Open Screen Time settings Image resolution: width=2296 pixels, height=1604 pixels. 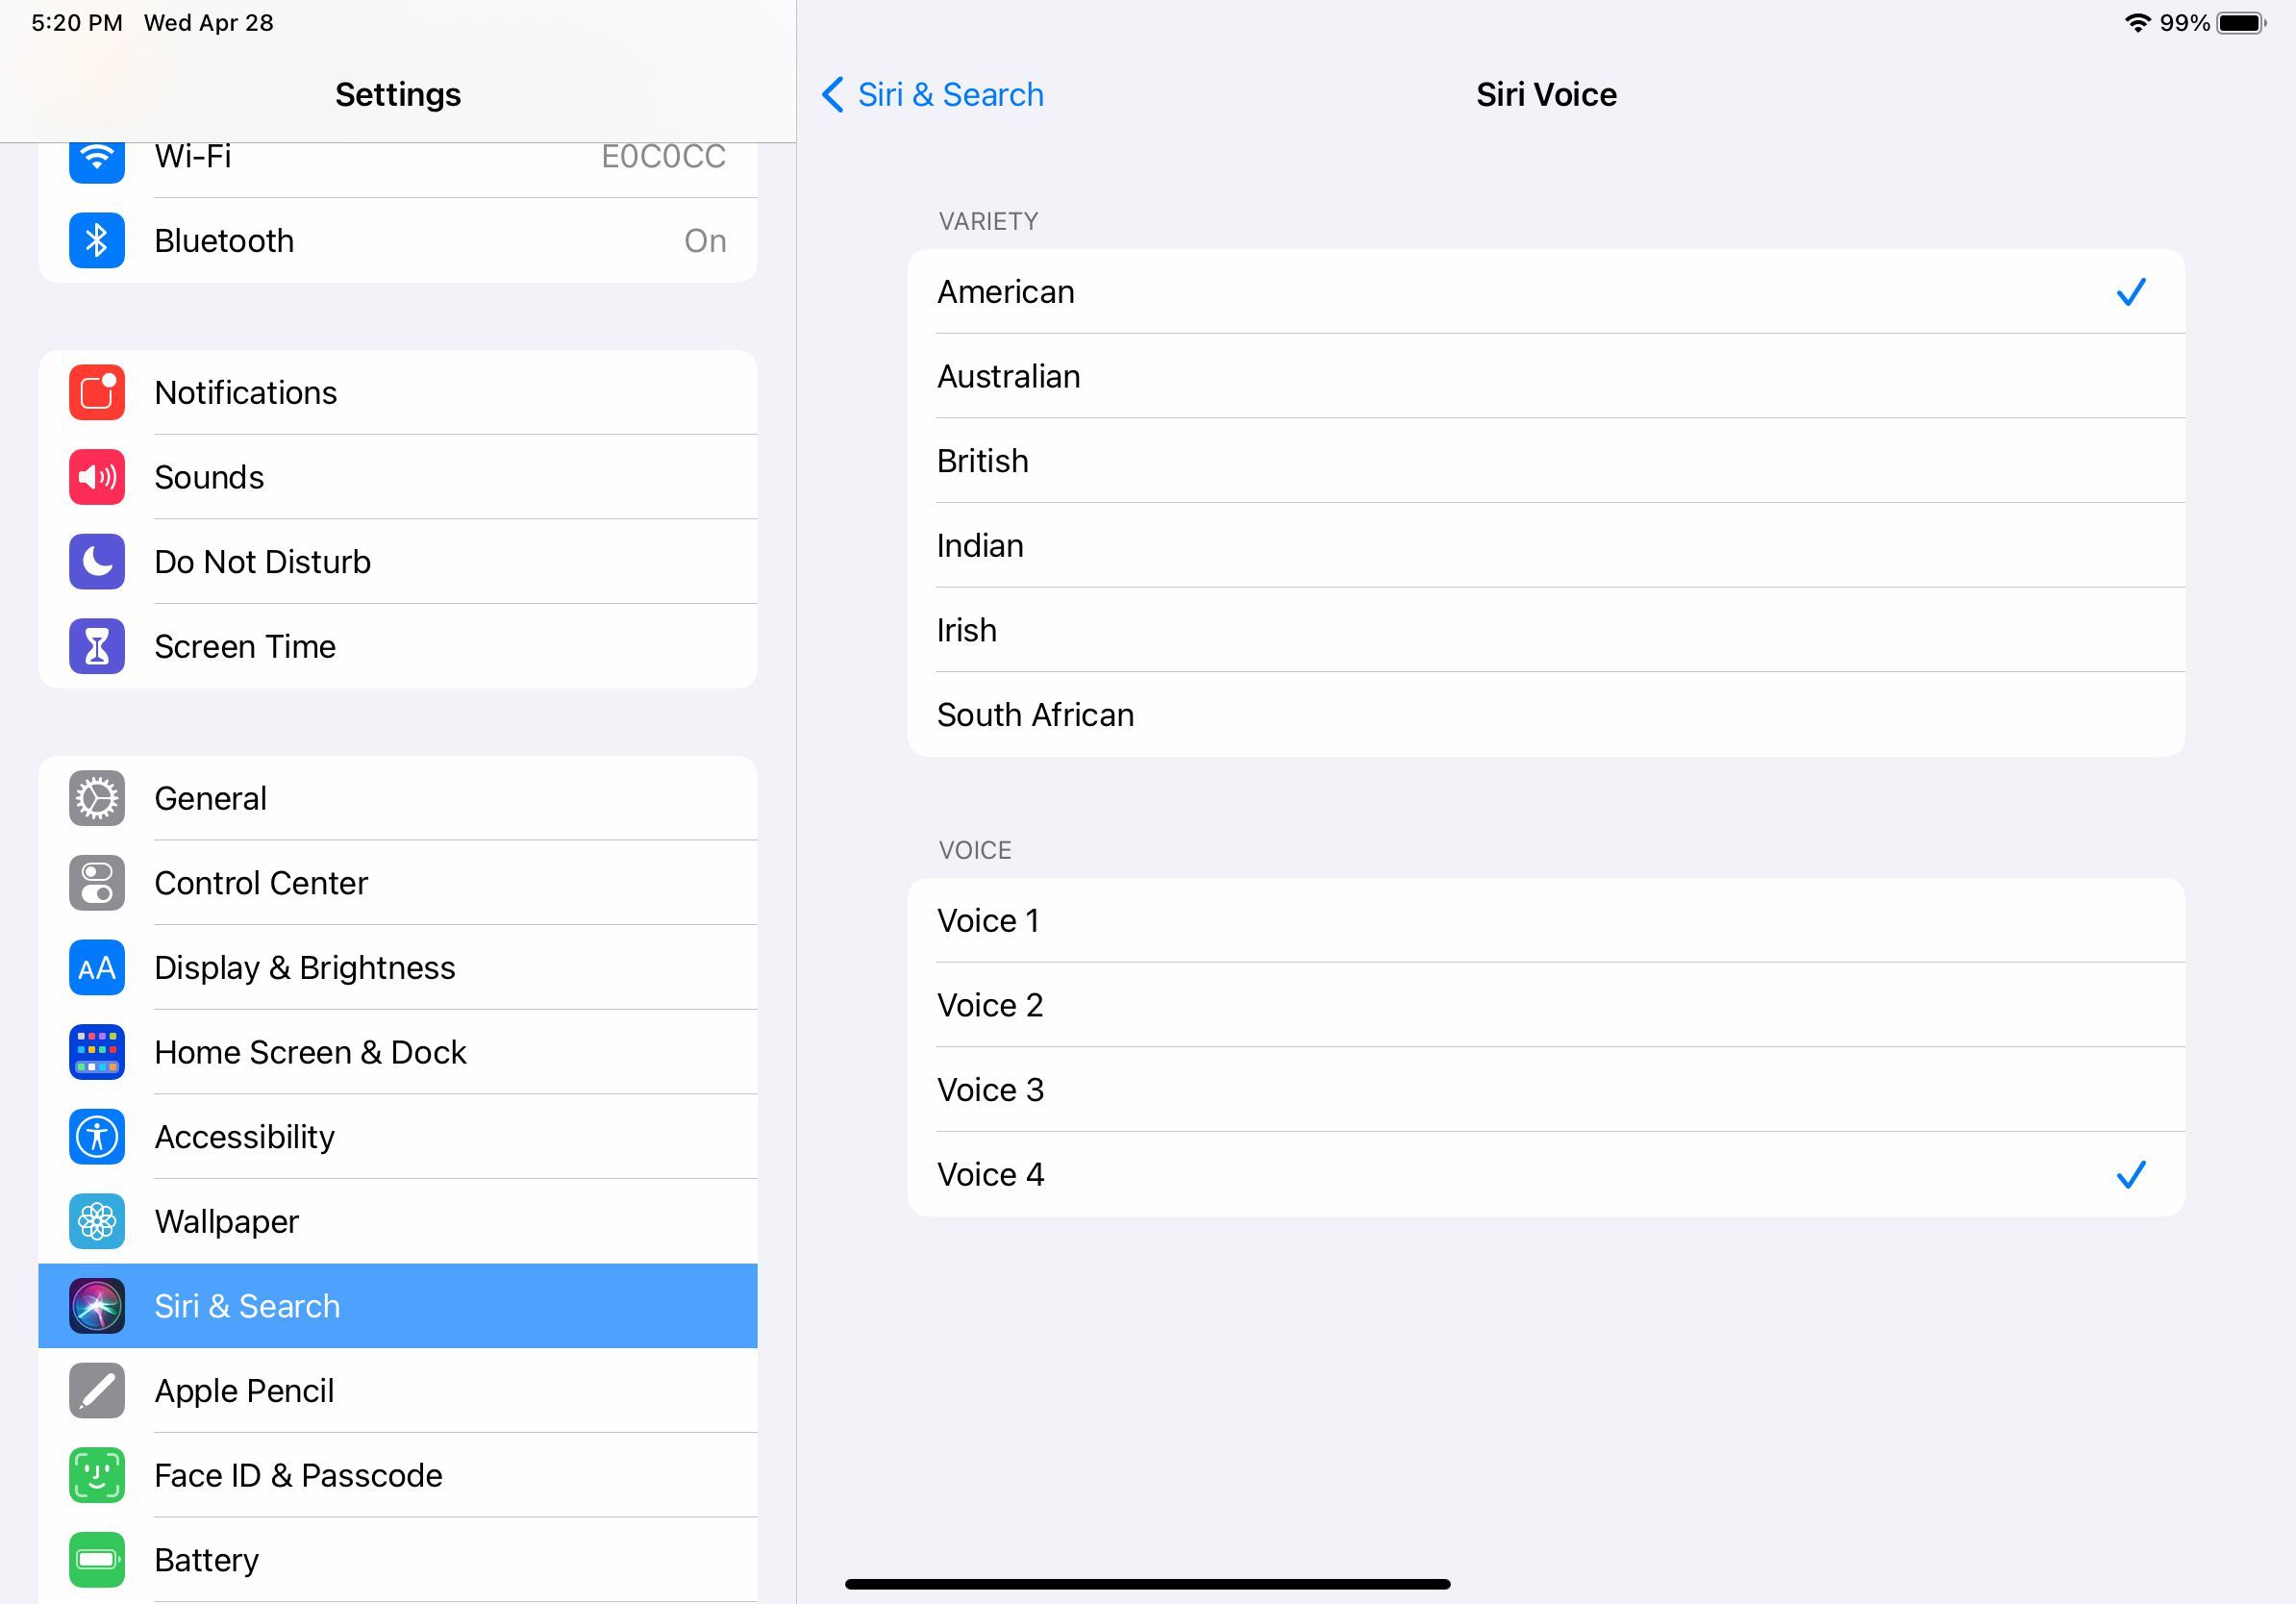398,647
